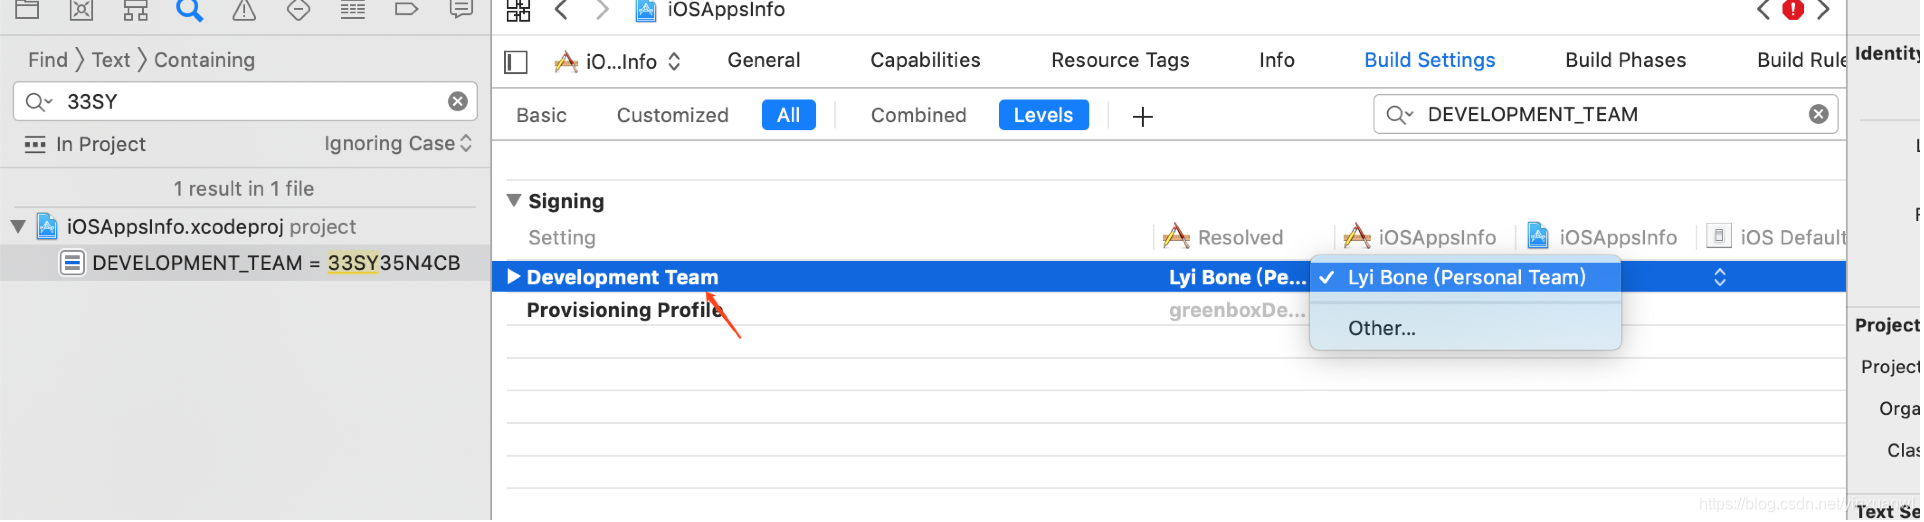Open filter options magnifier in settings search
Viewport: 1924px width, 522px height.
pyautogui.click(x=1399, y=115)
